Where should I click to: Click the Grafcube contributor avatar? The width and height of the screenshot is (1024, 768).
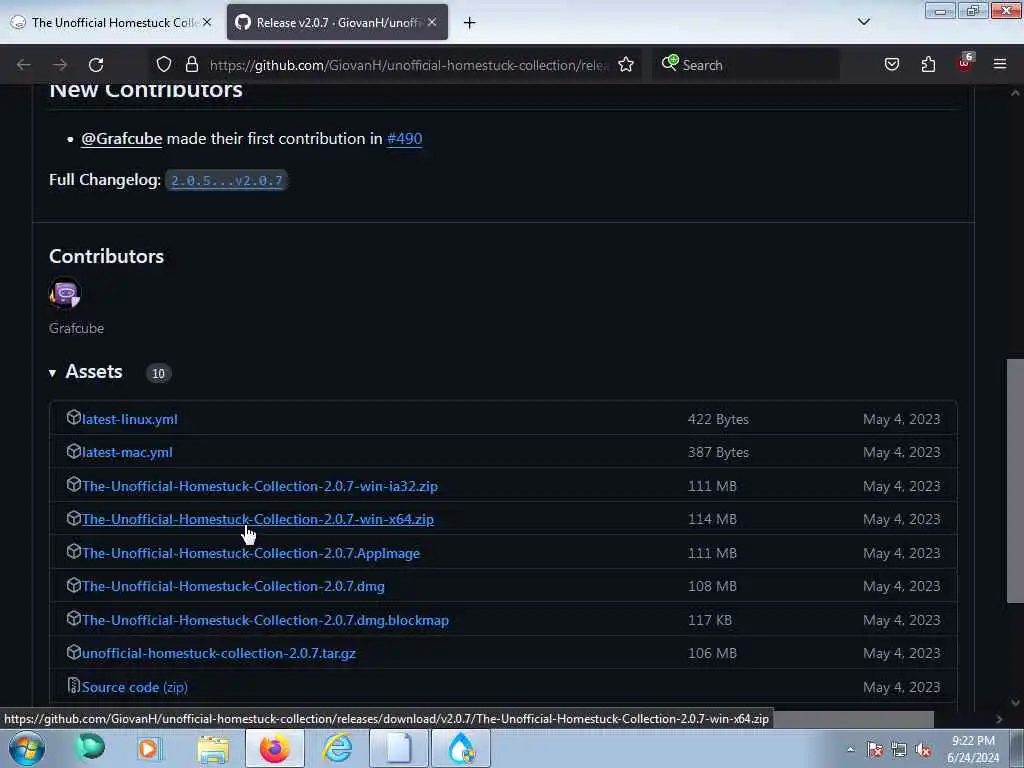pos(65,293)
